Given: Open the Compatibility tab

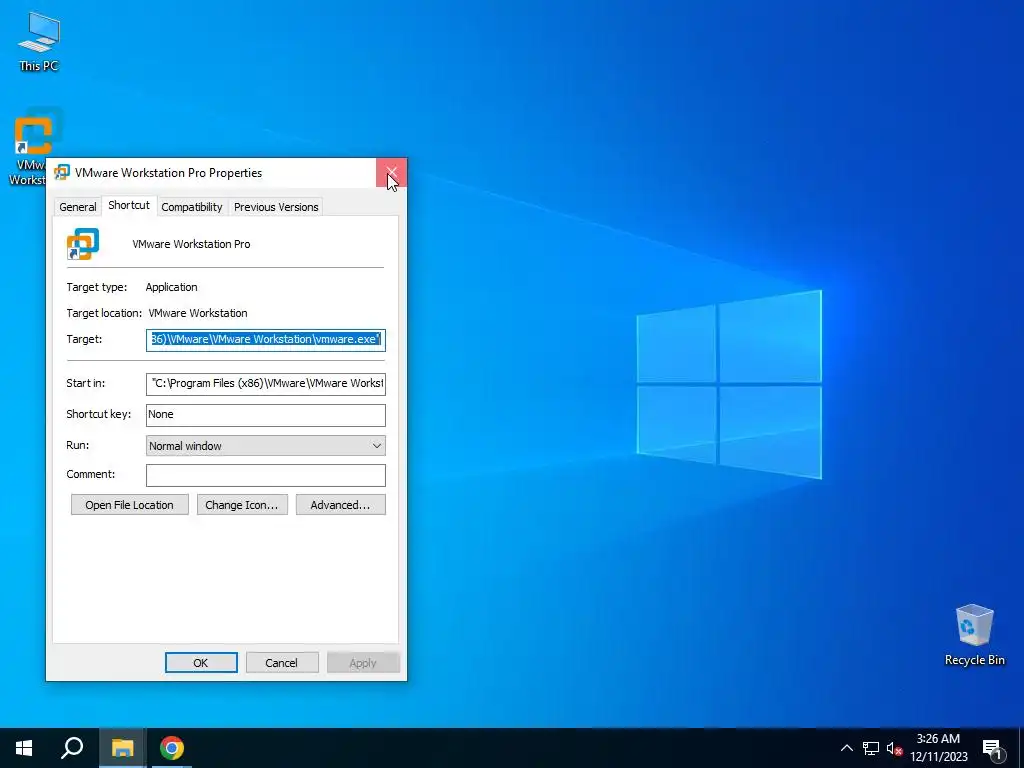Looking at the screenshot, I should point(192,207).
